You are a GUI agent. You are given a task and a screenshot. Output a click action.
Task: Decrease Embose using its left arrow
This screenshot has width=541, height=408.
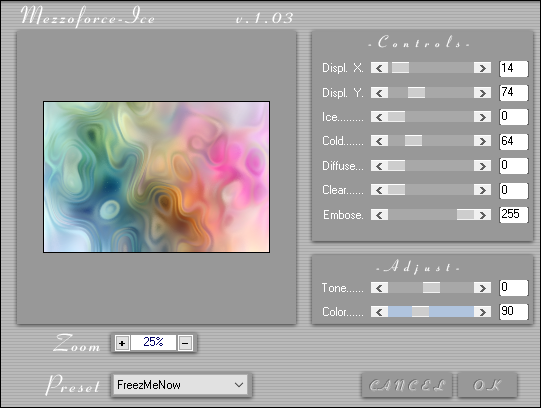380,215
